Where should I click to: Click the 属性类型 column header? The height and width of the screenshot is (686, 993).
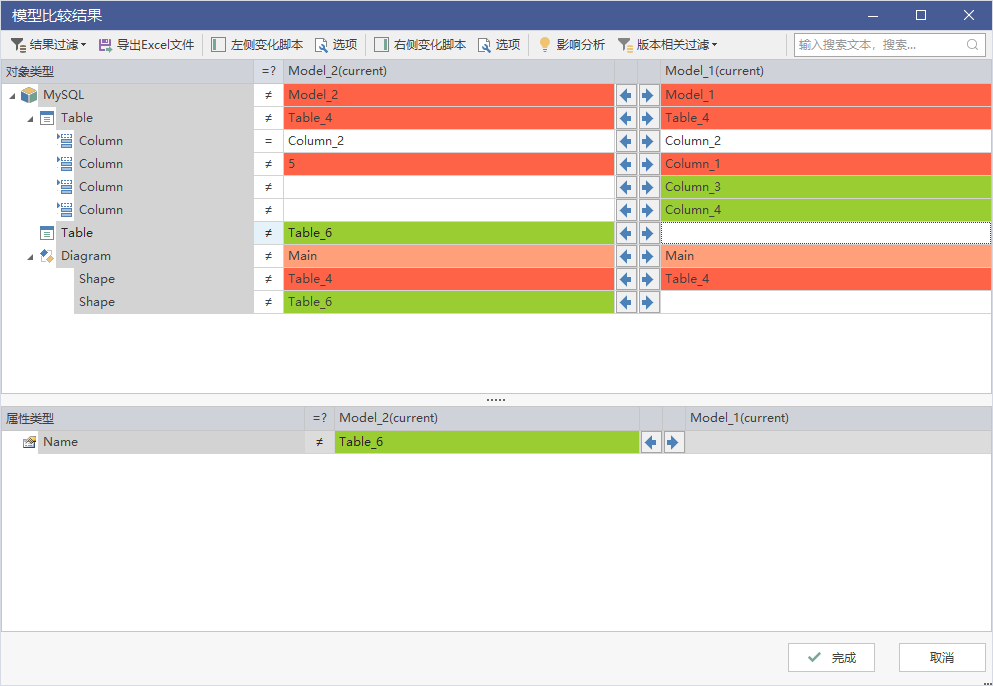153,418
